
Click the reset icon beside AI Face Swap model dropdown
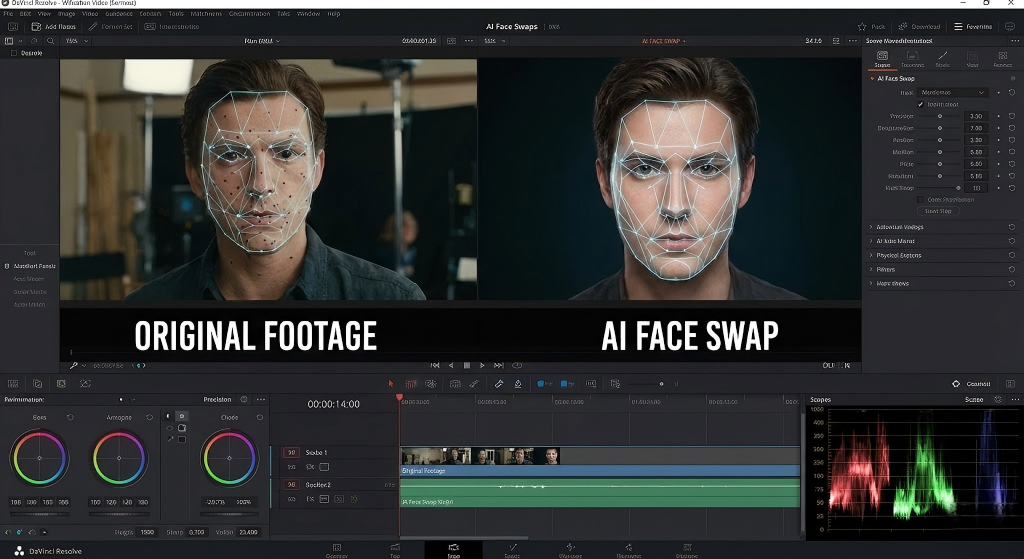tap(1012, 92)
